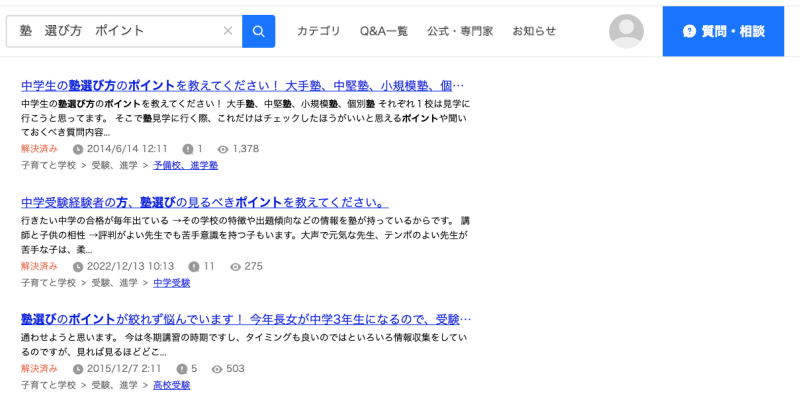
Task: Click 解決済み label on the 2015 result
Action: coord(39,368)
